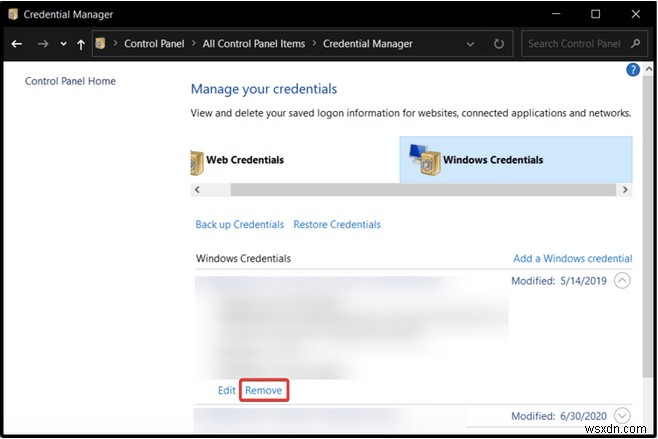
Task: Click Add a Windows credential
Action: (x=573, y=259)
